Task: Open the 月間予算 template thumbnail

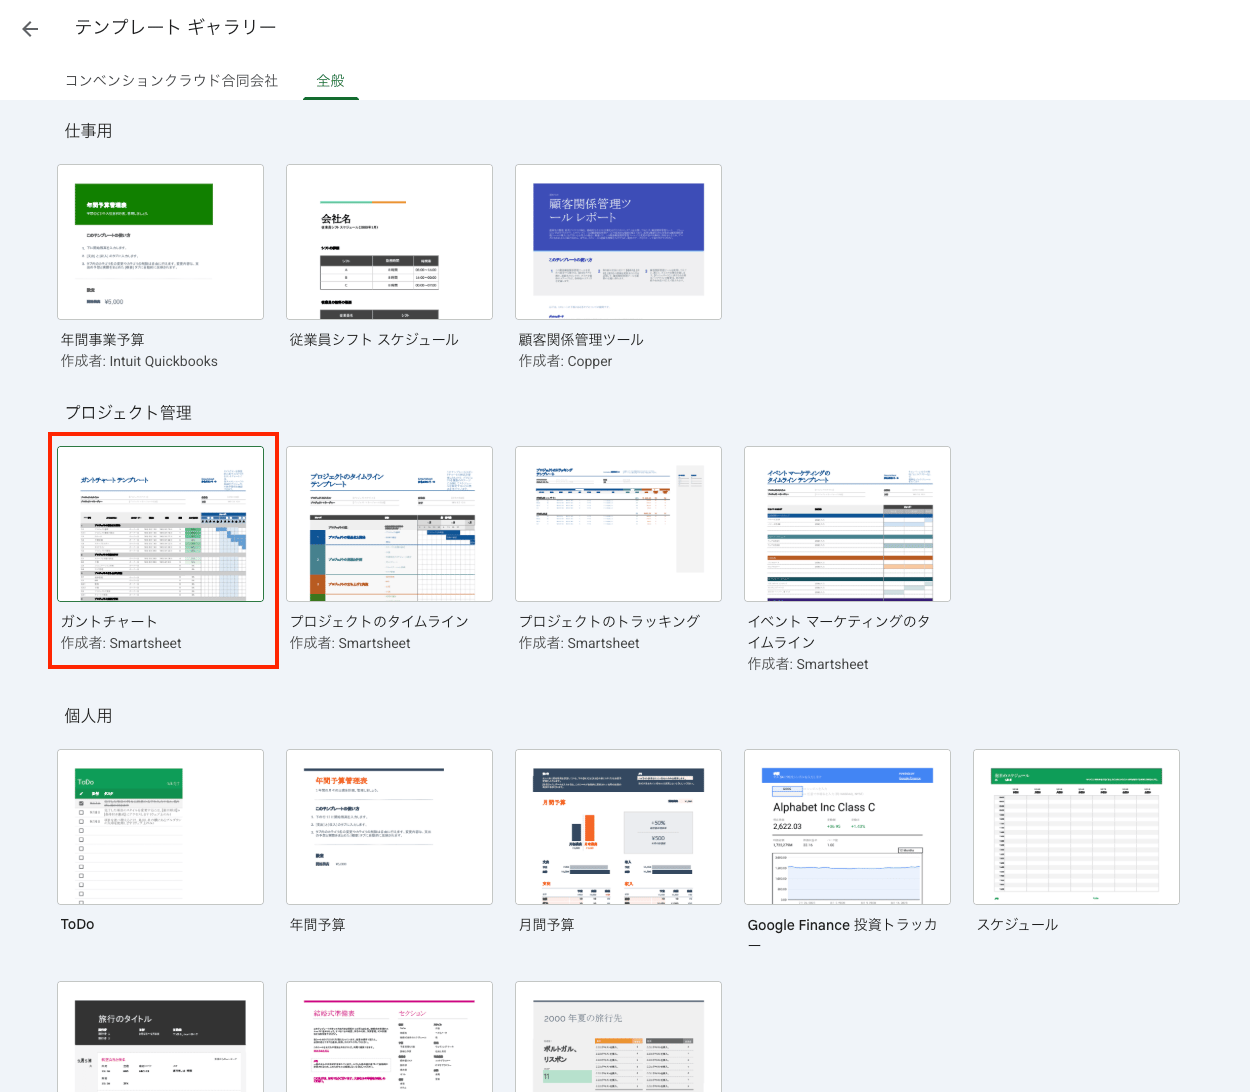Action: tap(618, 827)
